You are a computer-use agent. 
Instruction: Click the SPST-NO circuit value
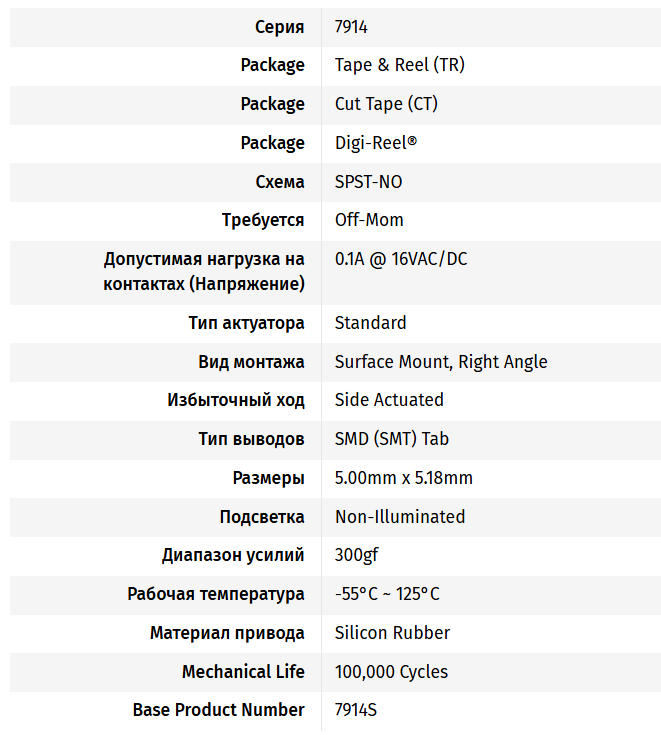click(x=368, y=181)
